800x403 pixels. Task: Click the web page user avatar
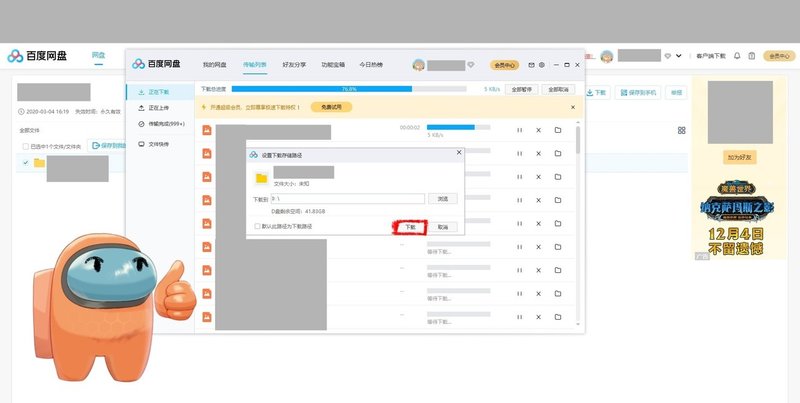click(x=607, y=56)
